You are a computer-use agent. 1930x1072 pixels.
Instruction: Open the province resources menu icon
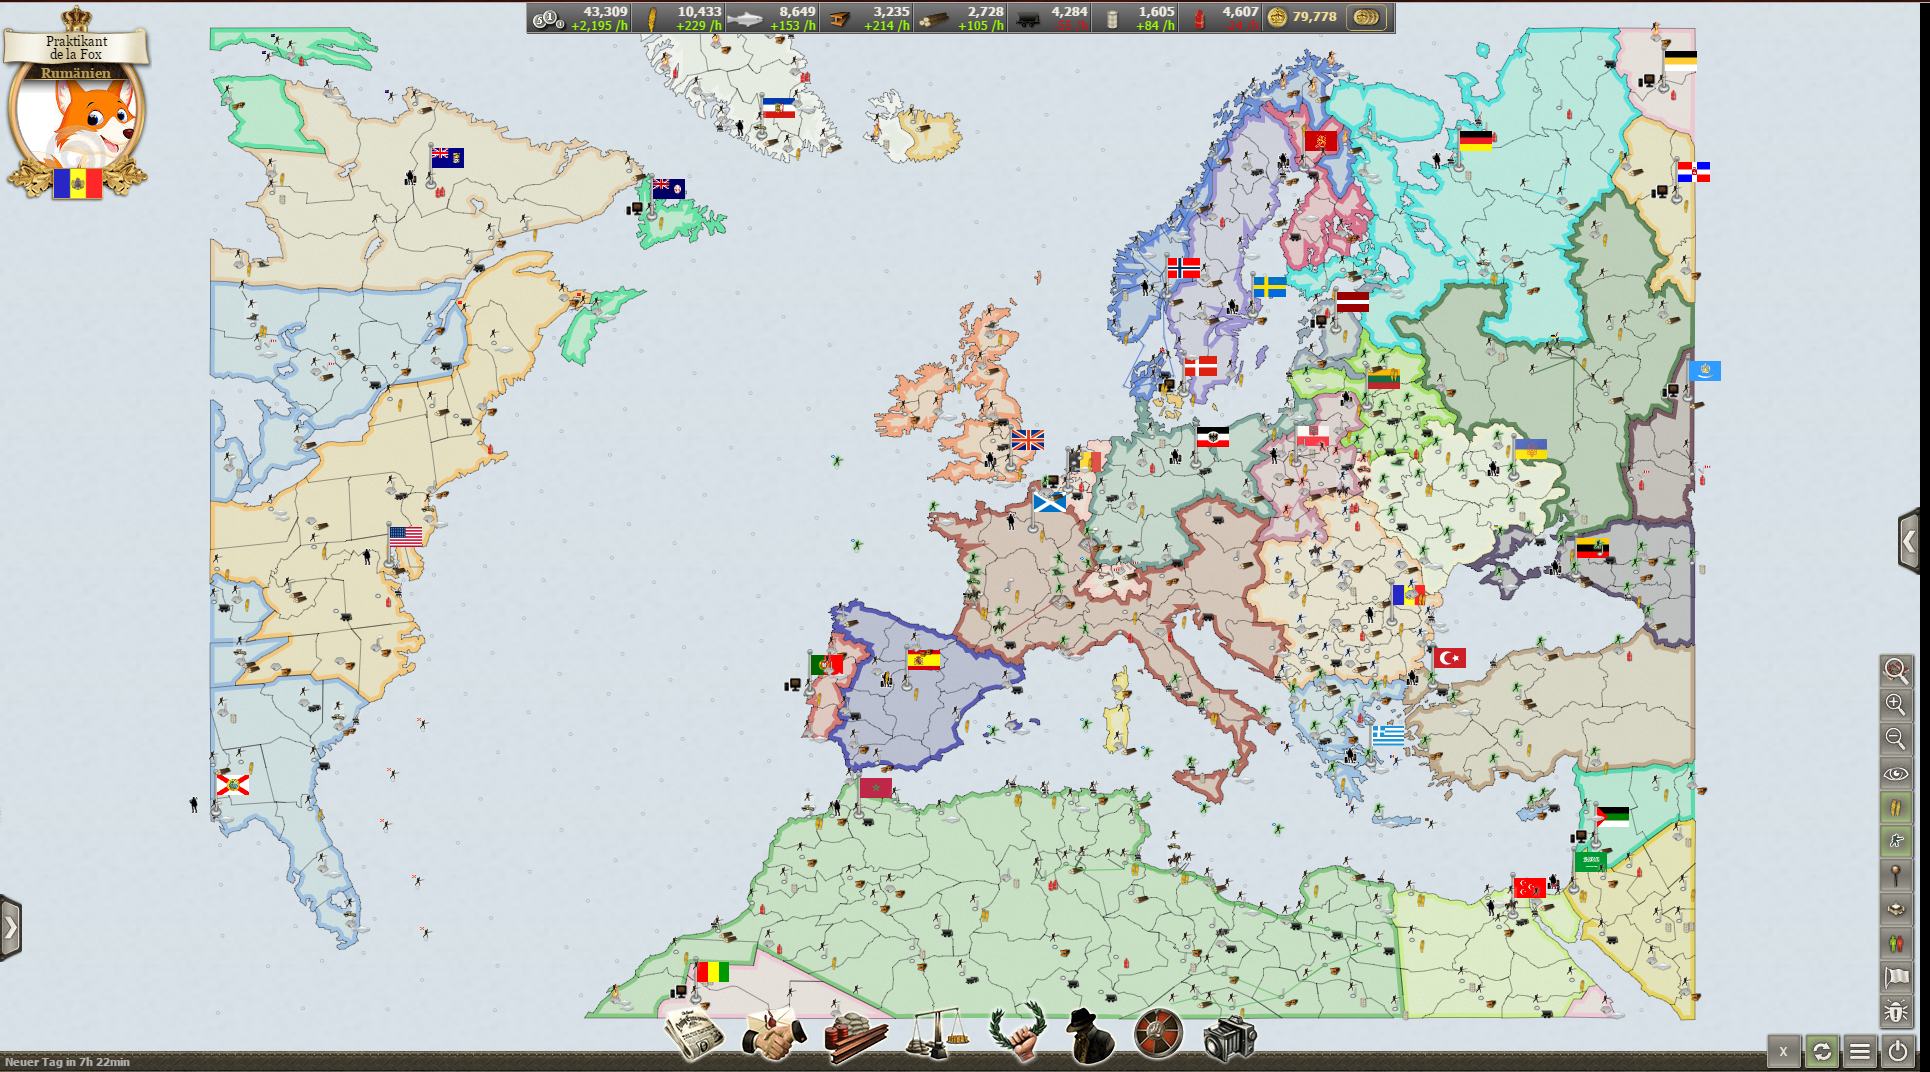pos(855,1037)
